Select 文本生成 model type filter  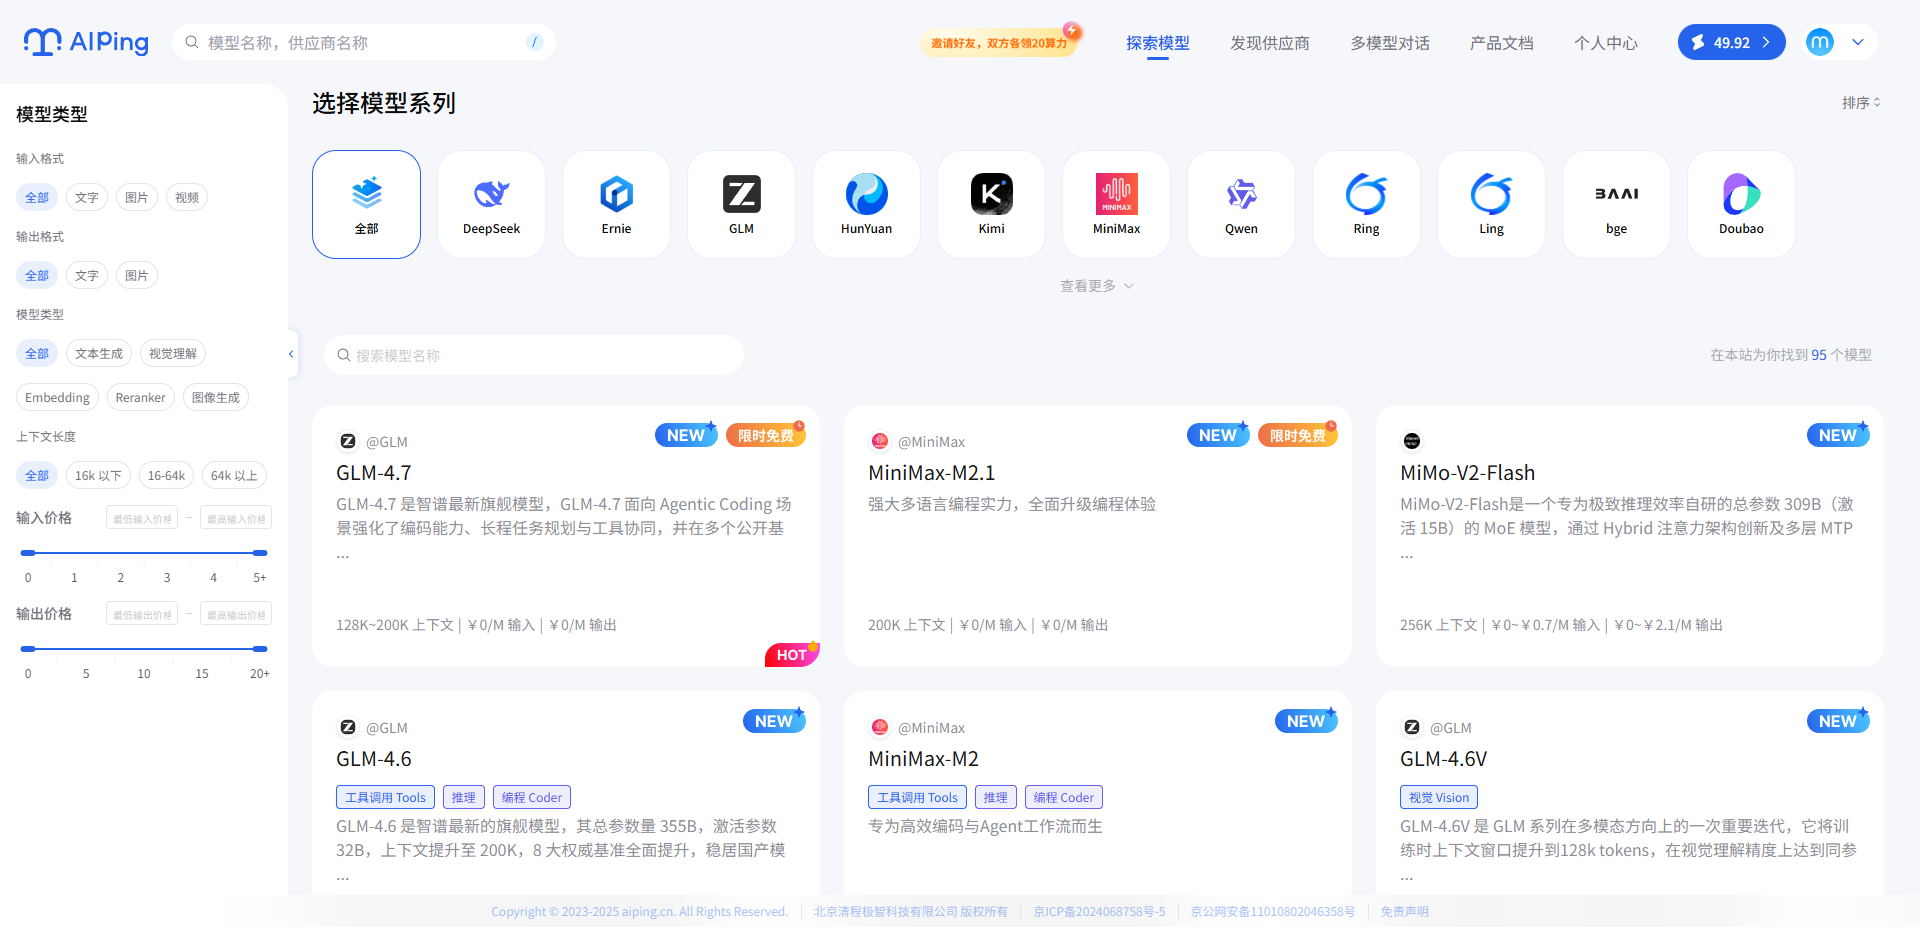point(99,353)
